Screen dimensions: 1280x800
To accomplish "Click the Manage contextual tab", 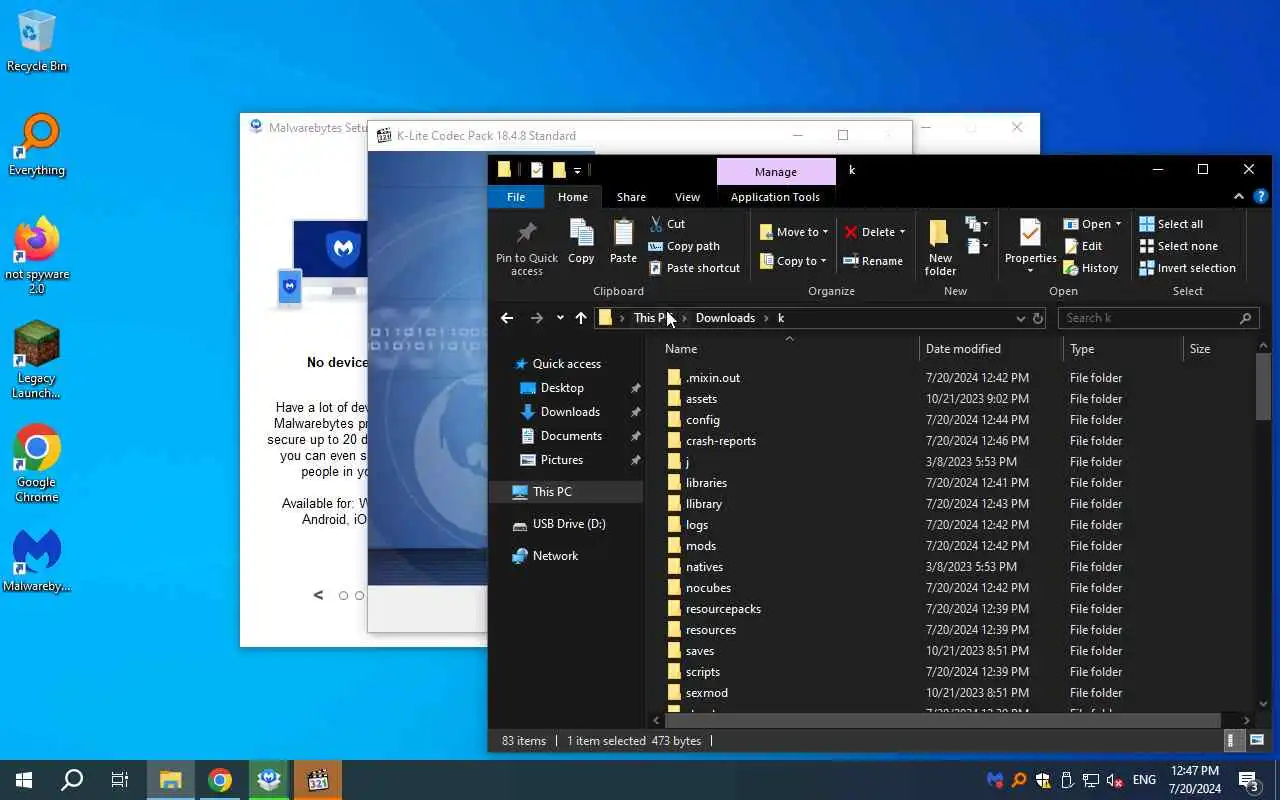I will click(x=776, y=172).
